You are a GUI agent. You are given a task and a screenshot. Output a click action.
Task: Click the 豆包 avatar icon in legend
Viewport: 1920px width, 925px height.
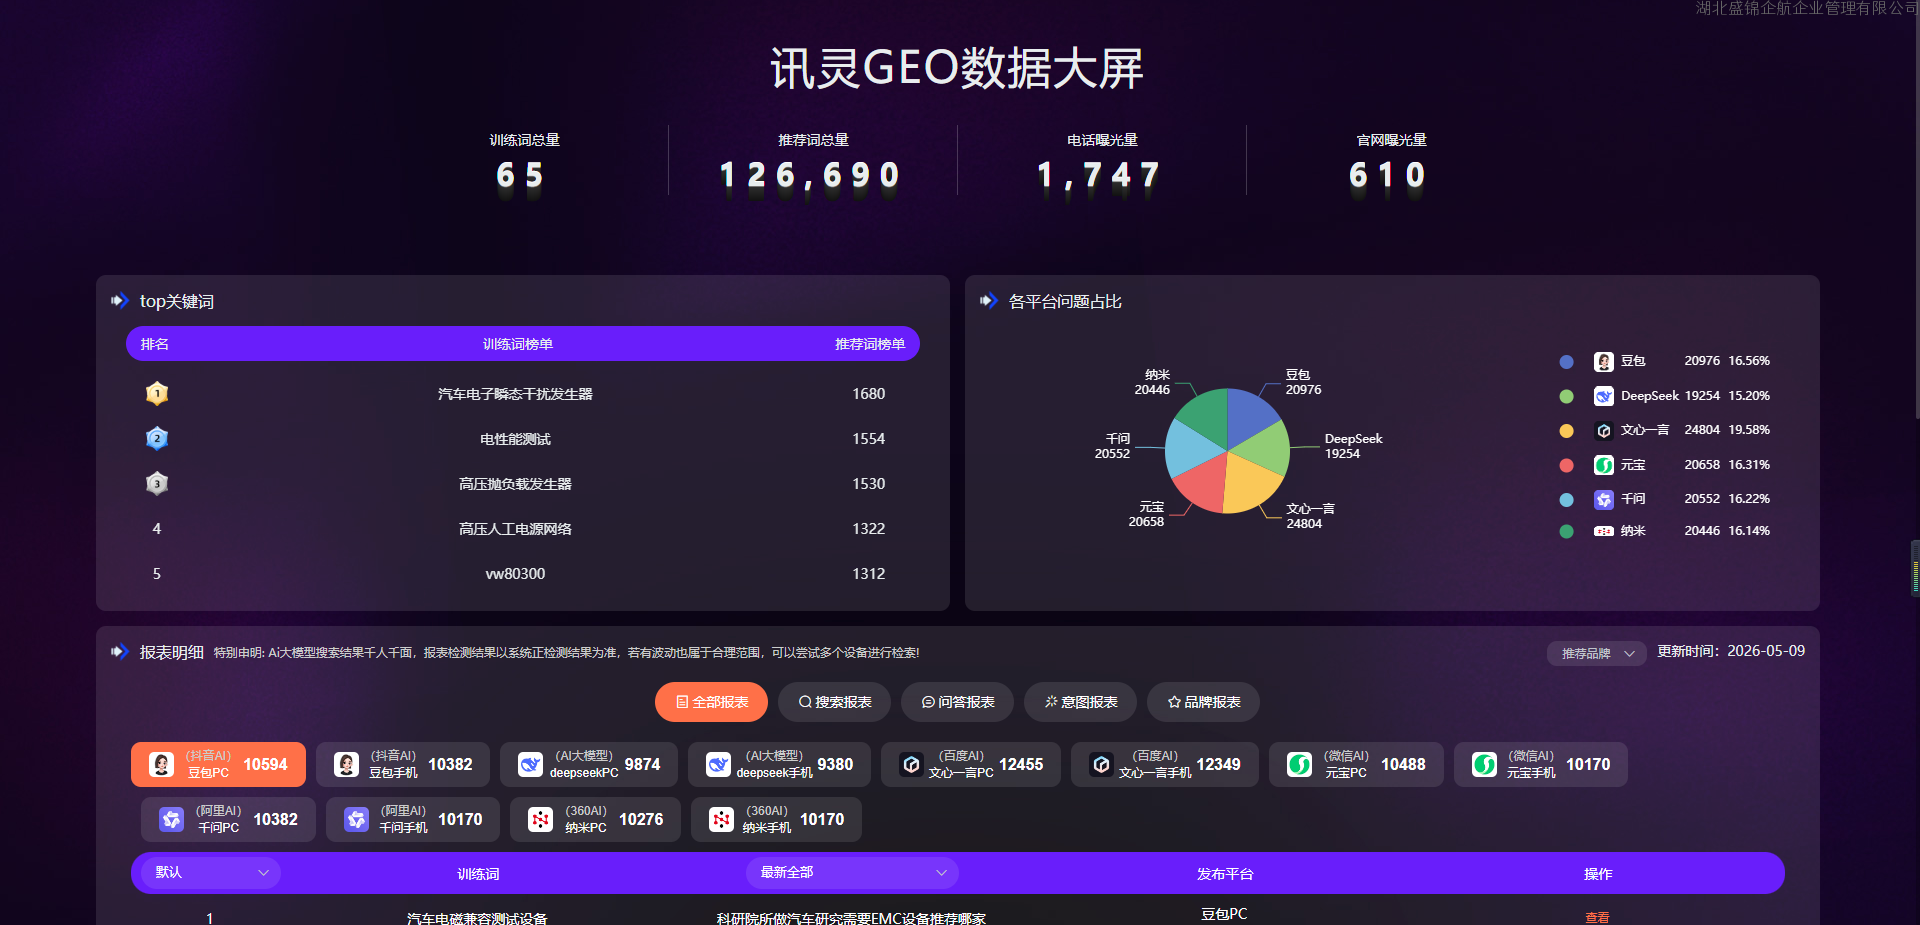[x=1604, y=361]
